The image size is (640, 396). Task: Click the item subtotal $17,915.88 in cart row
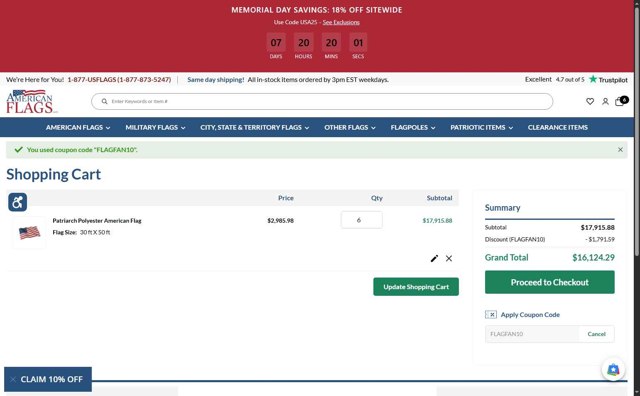(x=437, y=220)
